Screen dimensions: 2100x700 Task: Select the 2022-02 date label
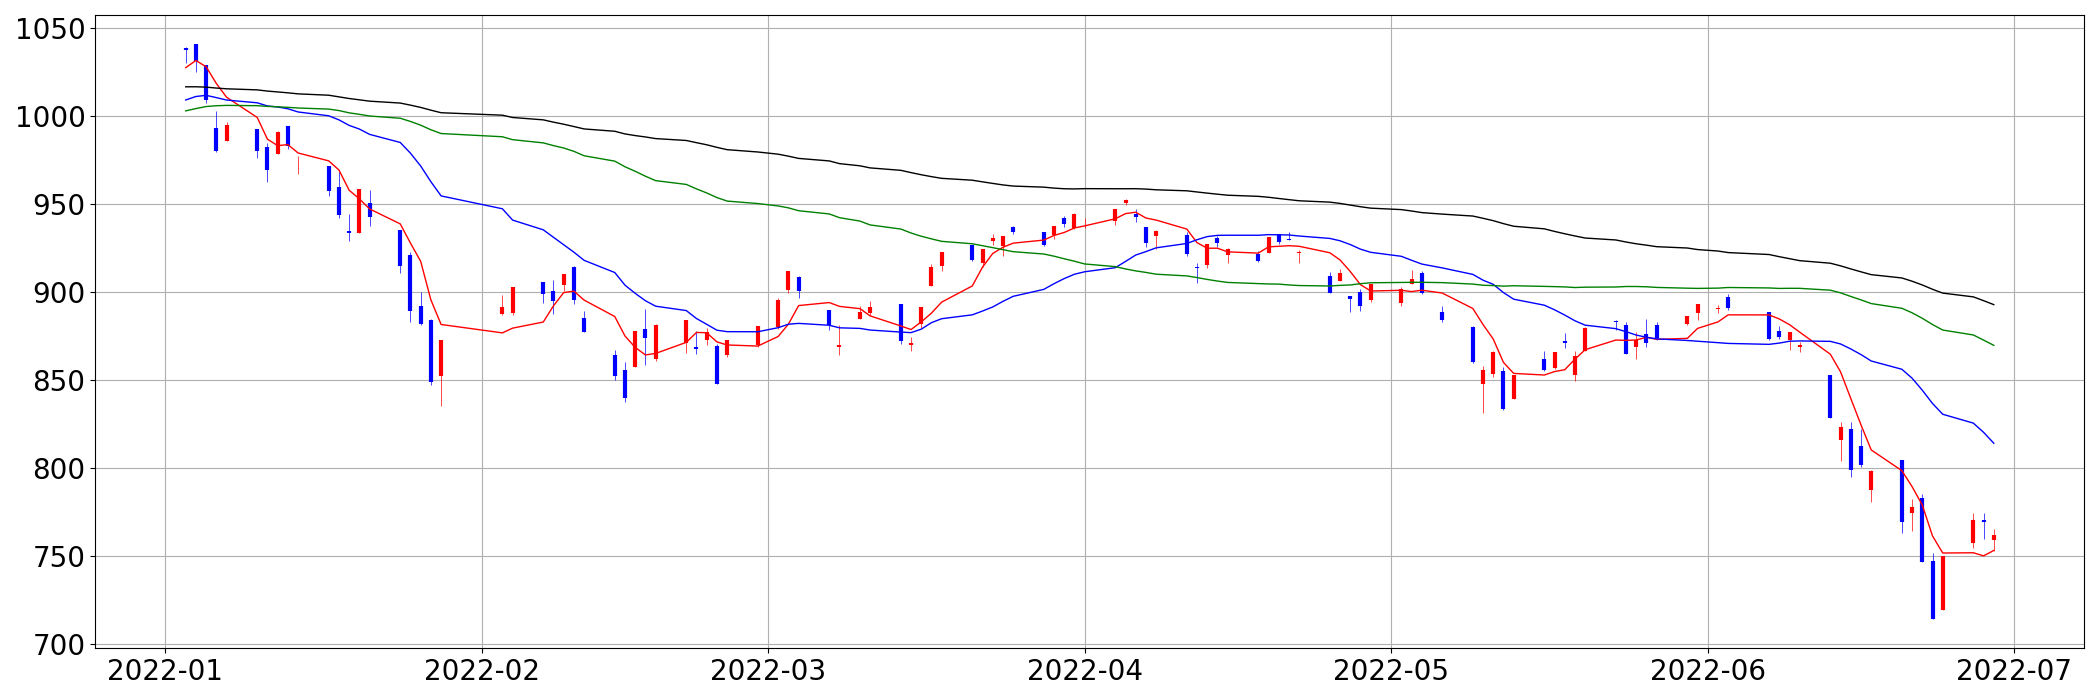pos(482,671)
